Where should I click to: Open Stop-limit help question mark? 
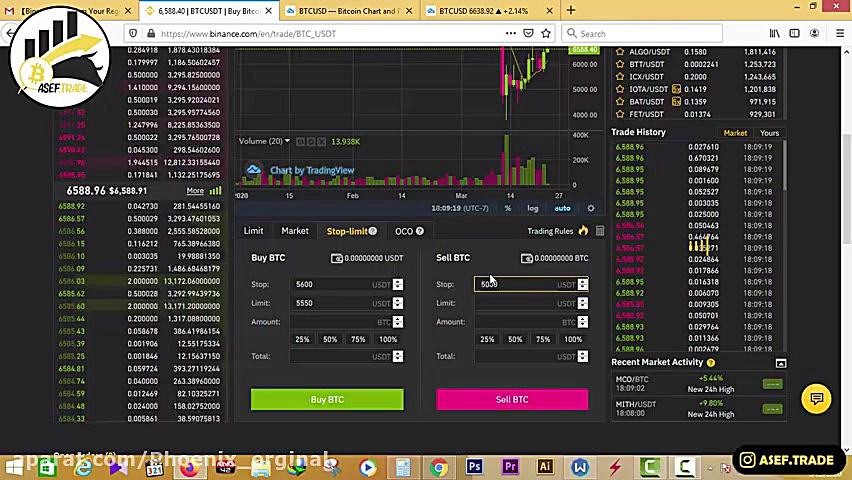(x=373, y=231)
